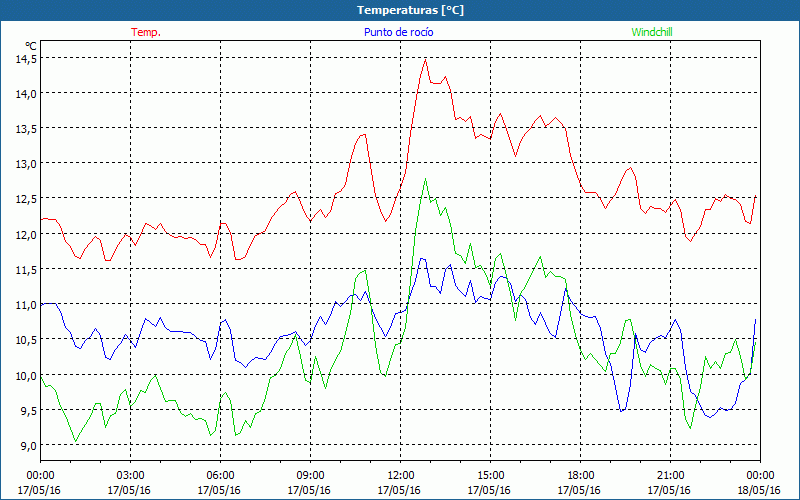Click the Temp. legend label

pos(146,32)
